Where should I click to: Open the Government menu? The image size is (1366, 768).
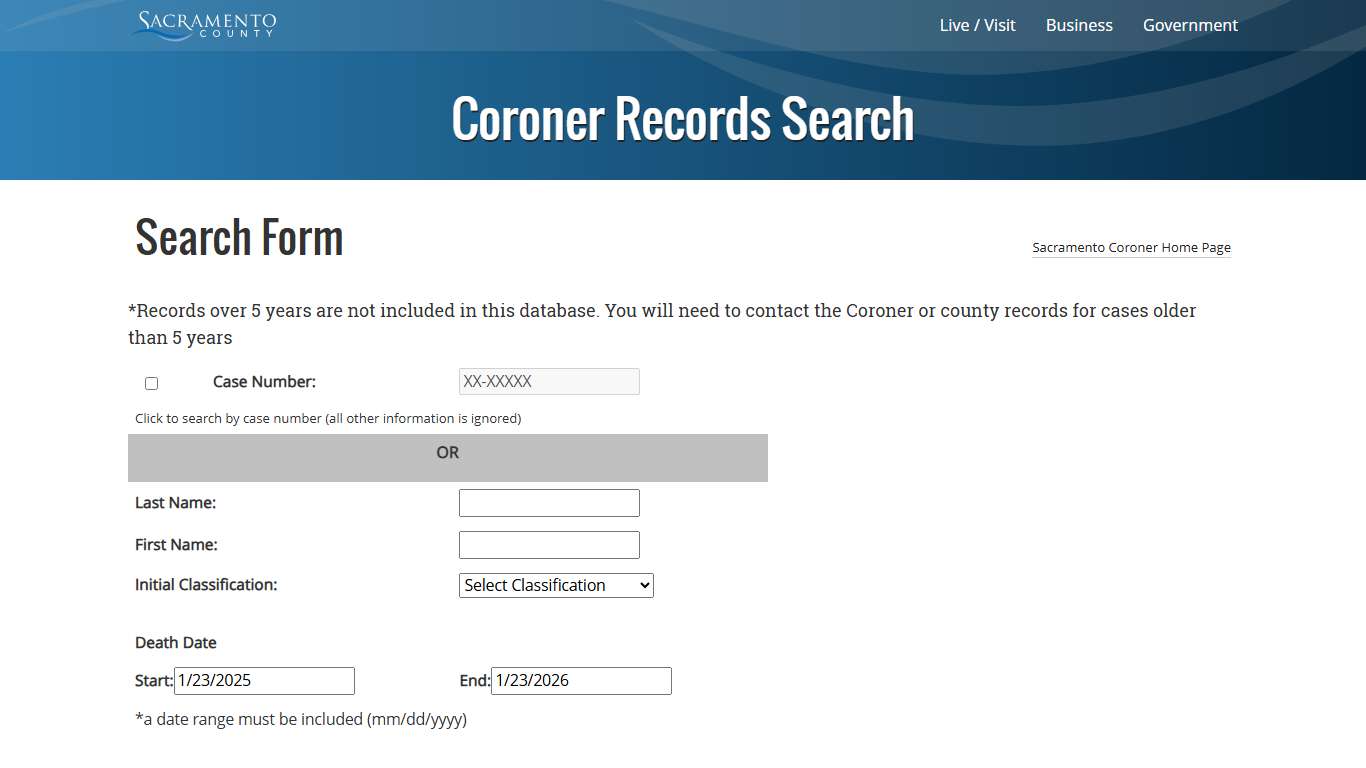pos(1190,25)
